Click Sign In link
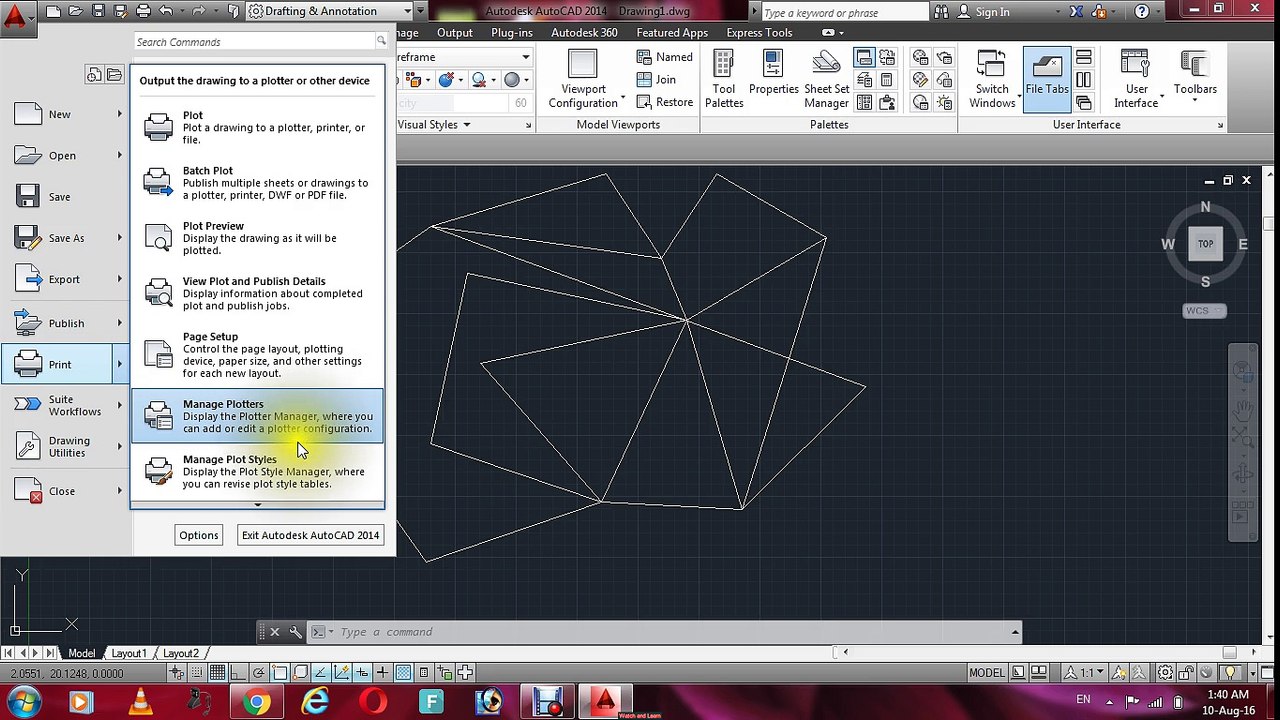 click(992, 12)
